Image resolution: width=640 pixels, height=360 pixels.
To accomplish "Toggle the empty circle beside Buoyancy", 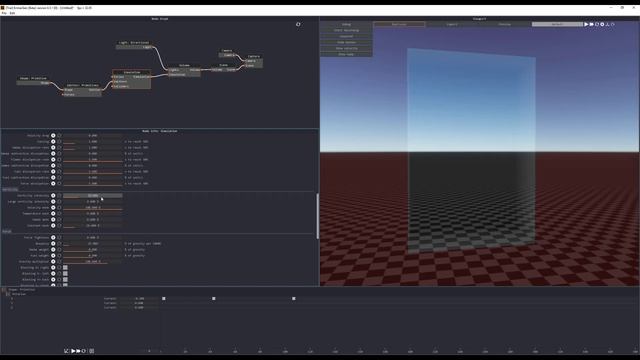I will click(x=59, y=244).
